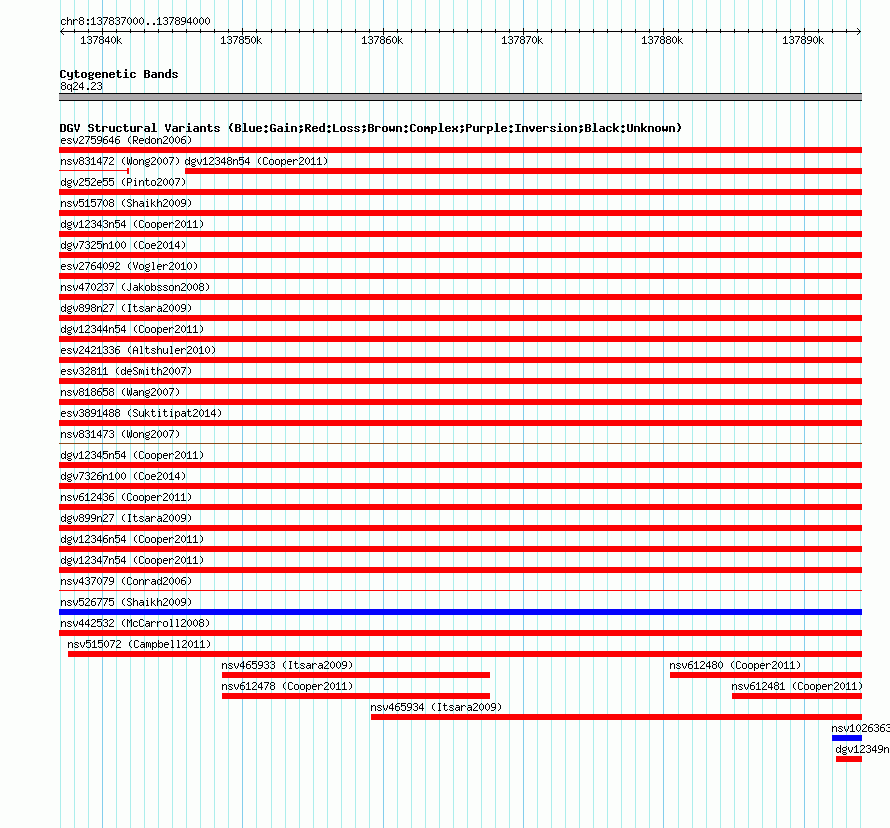Open nsv612436 (Cooper2011) label

[x=126, y=497]
